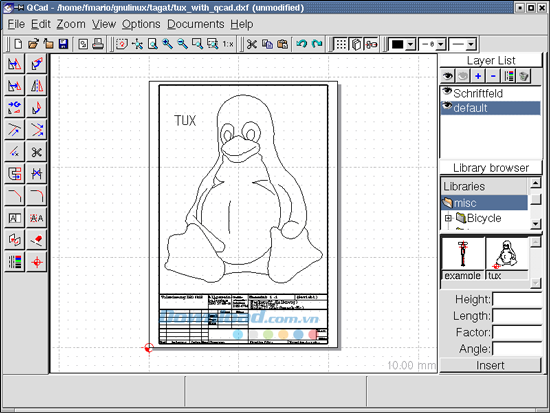
Task: Delete empty layers with trash icon
Action: coord(524,76)
